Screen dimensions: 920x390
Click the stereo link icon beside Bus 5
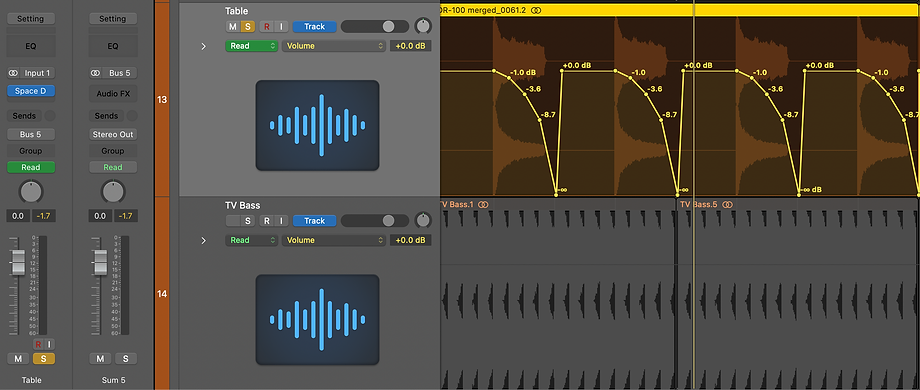[95, 73]
